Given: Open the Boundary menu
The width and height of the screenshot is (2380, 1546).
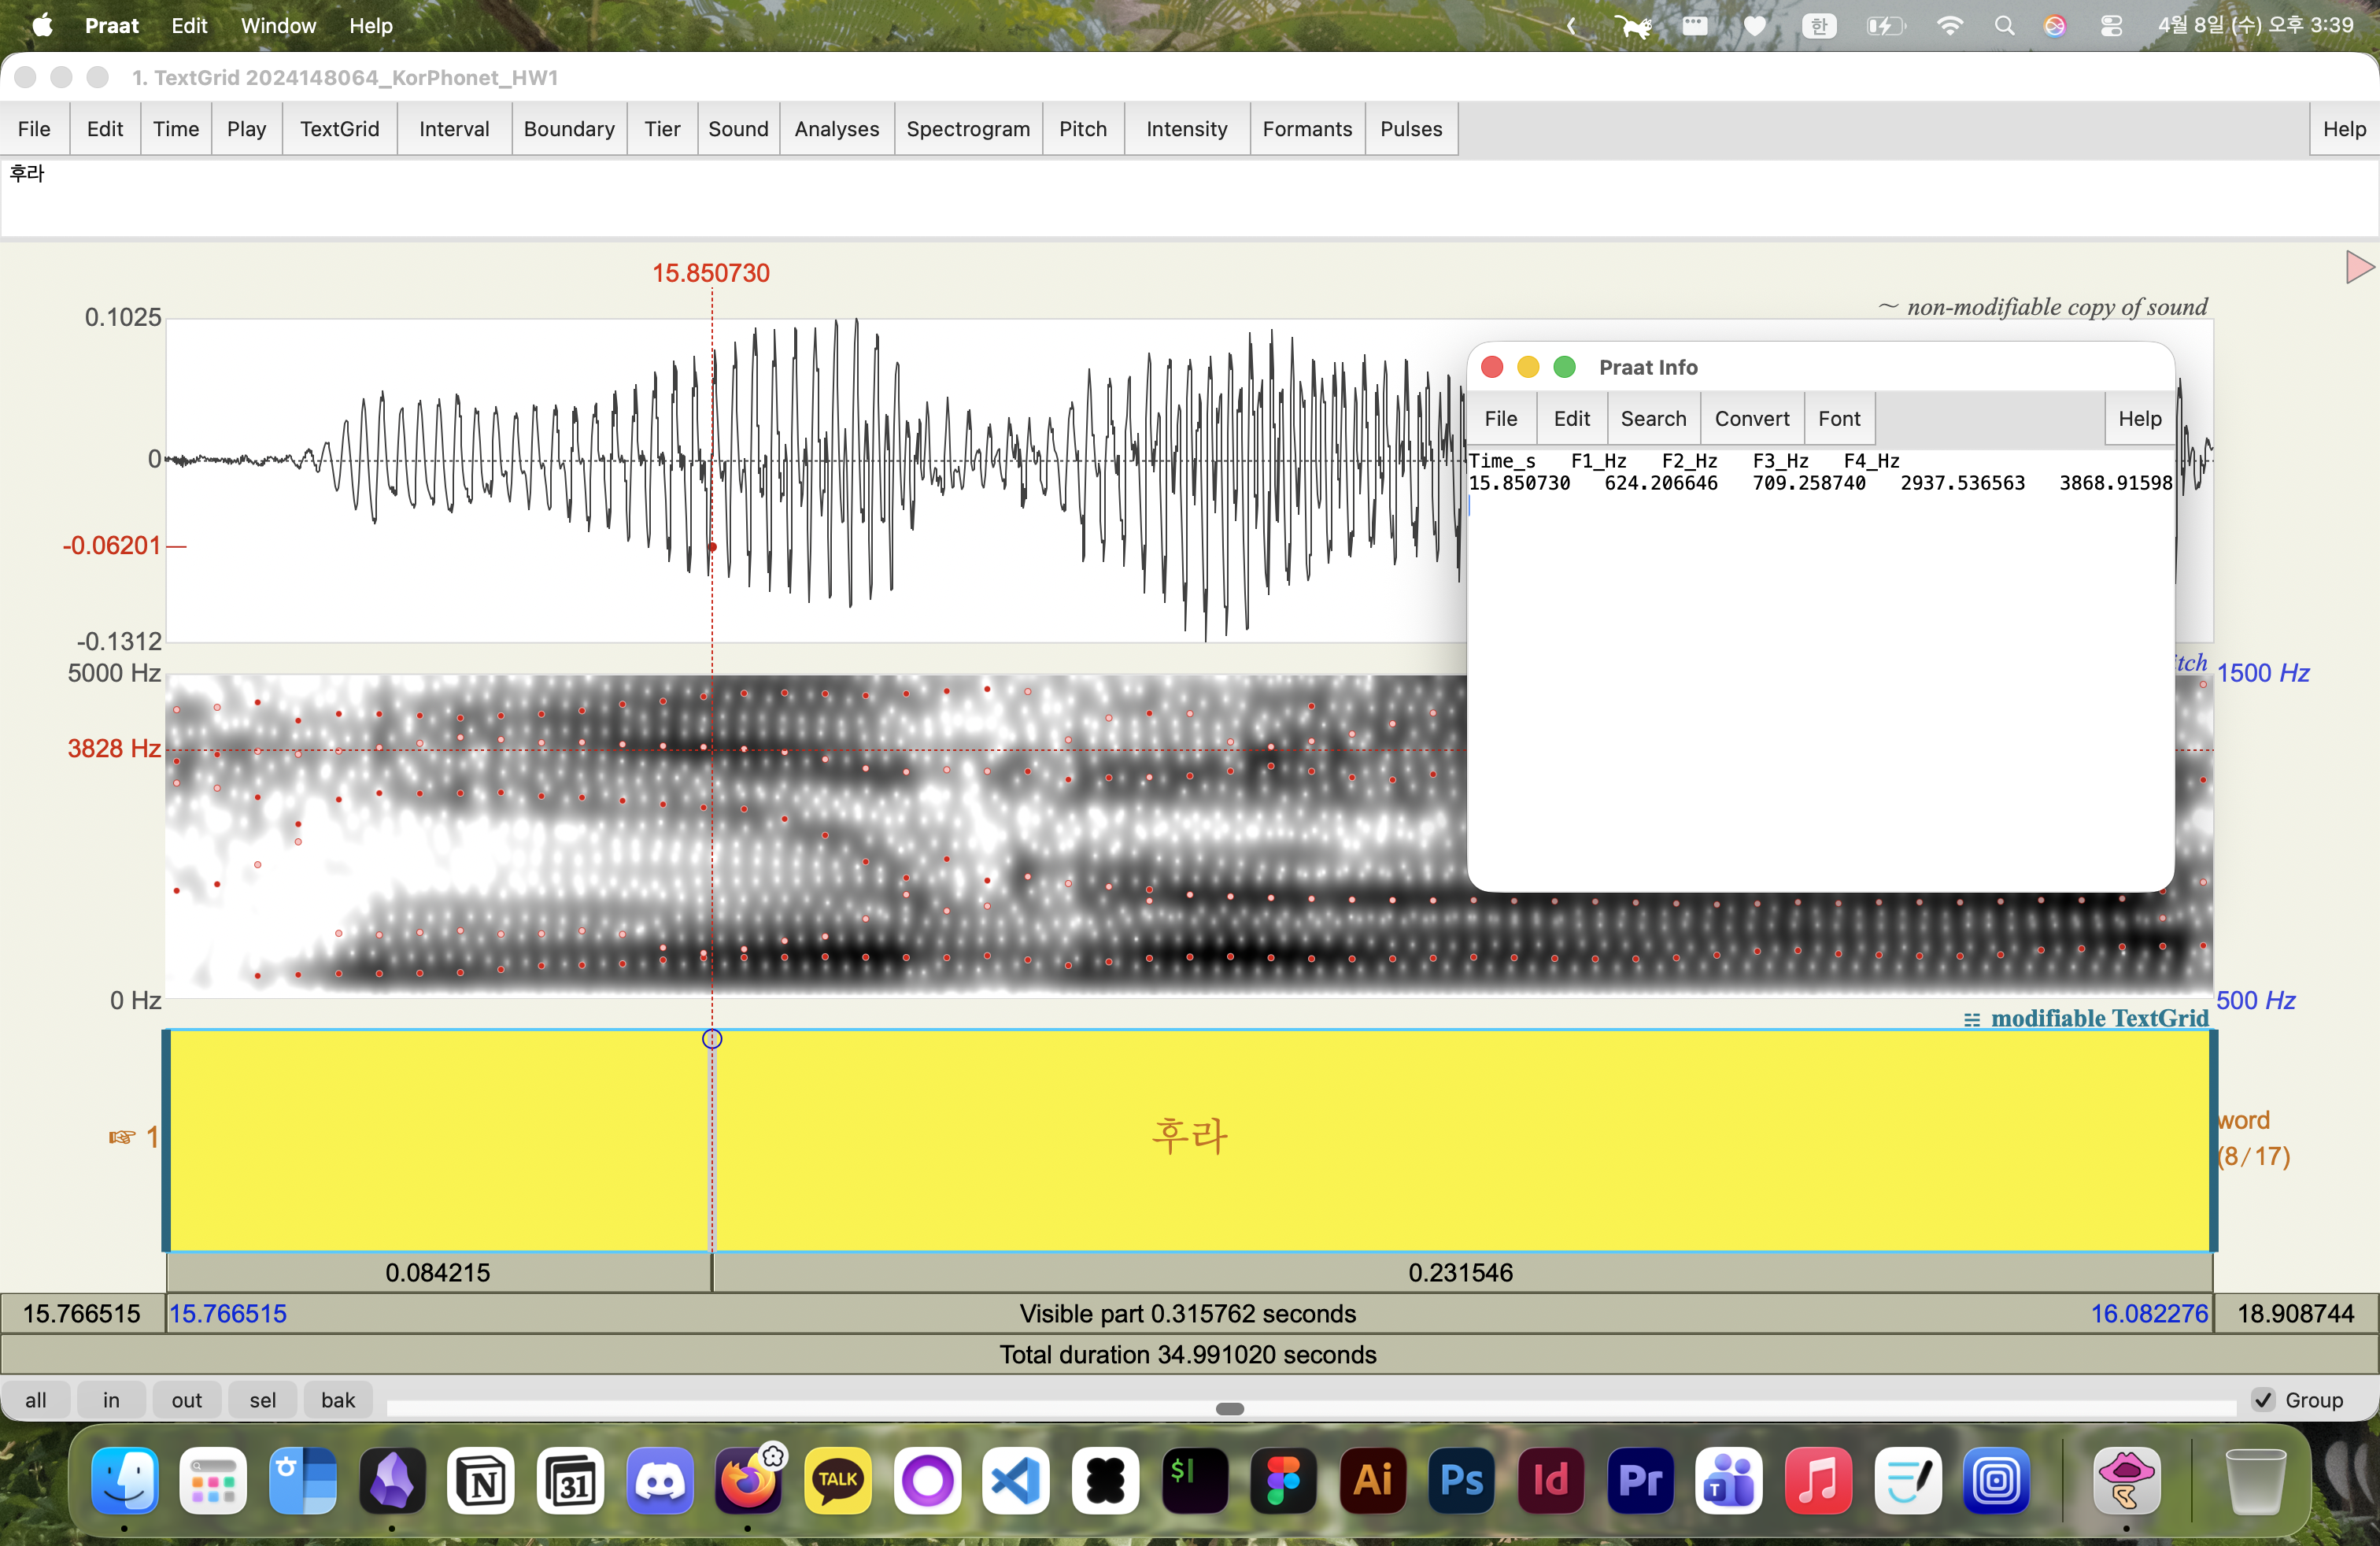Looking at the screenshot, I should pos(568,129).
